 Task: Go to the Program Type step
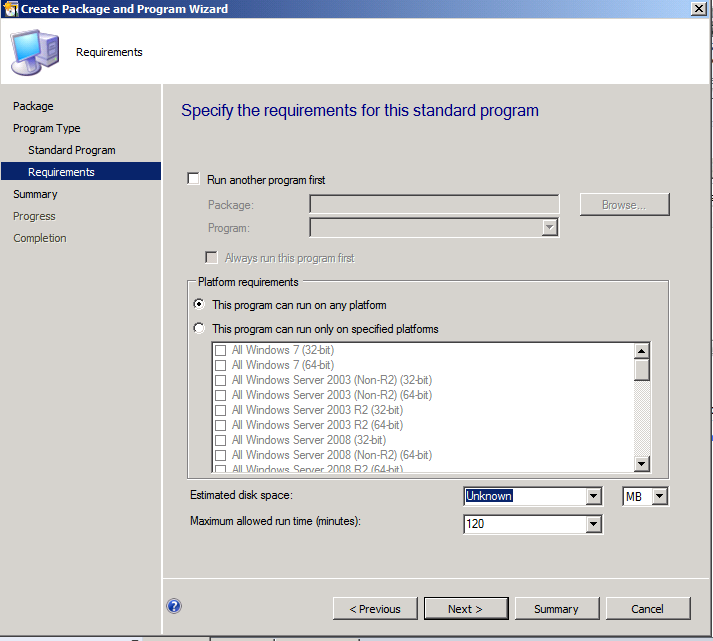click(46, 128)
